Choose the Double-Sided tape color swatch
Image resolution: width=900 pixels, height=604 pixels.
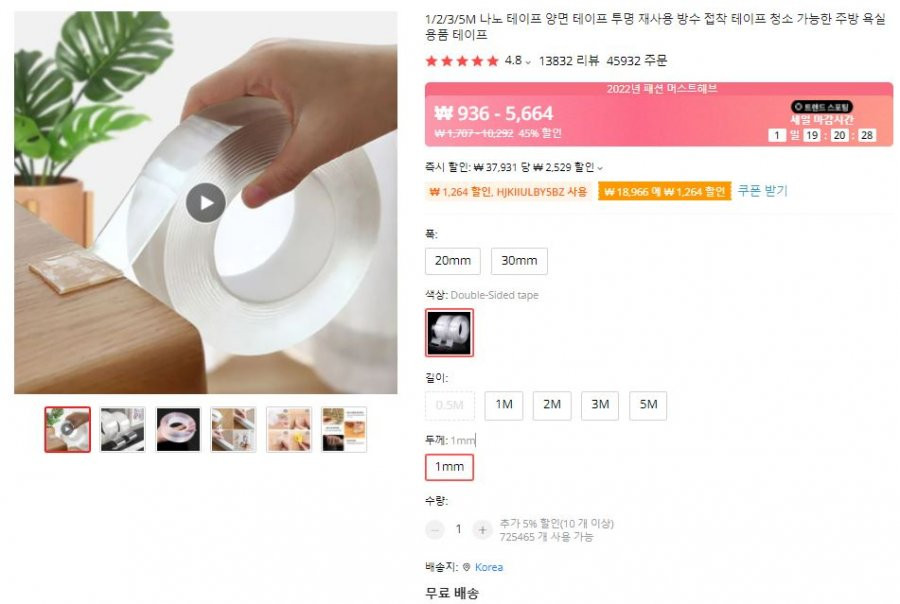click(449, 332)
